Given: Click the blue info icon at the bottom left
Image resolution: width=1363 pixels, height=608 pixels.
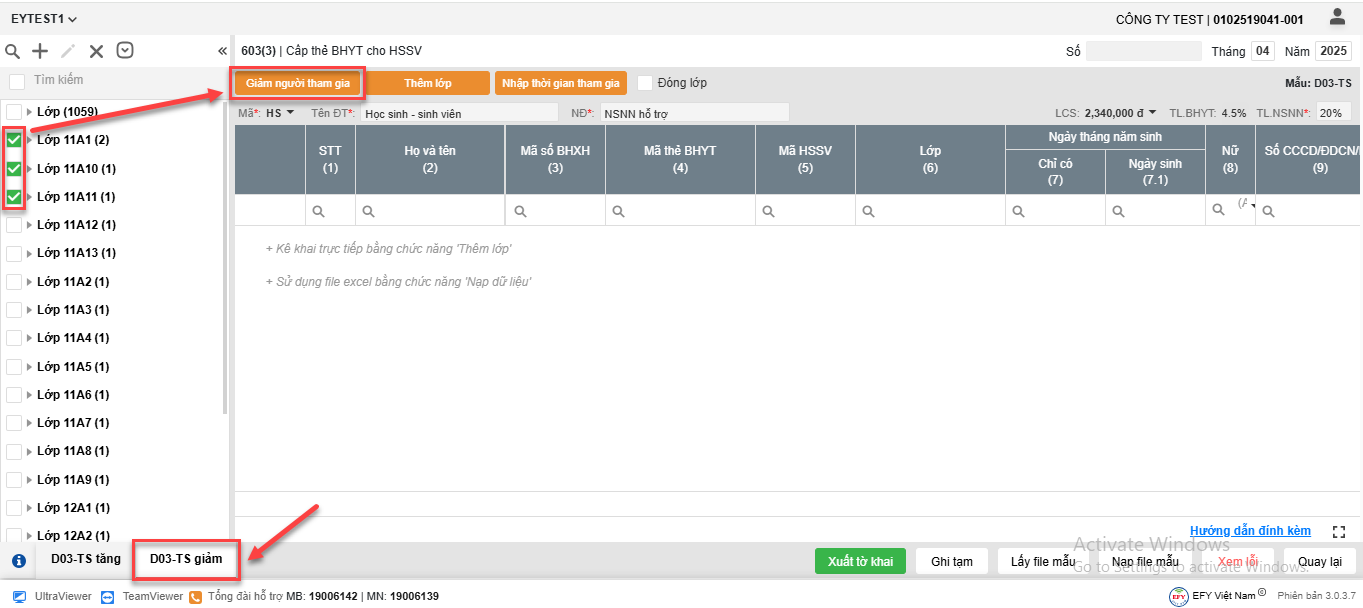Looking at the screenshot, I should click(x=18, y=560).
